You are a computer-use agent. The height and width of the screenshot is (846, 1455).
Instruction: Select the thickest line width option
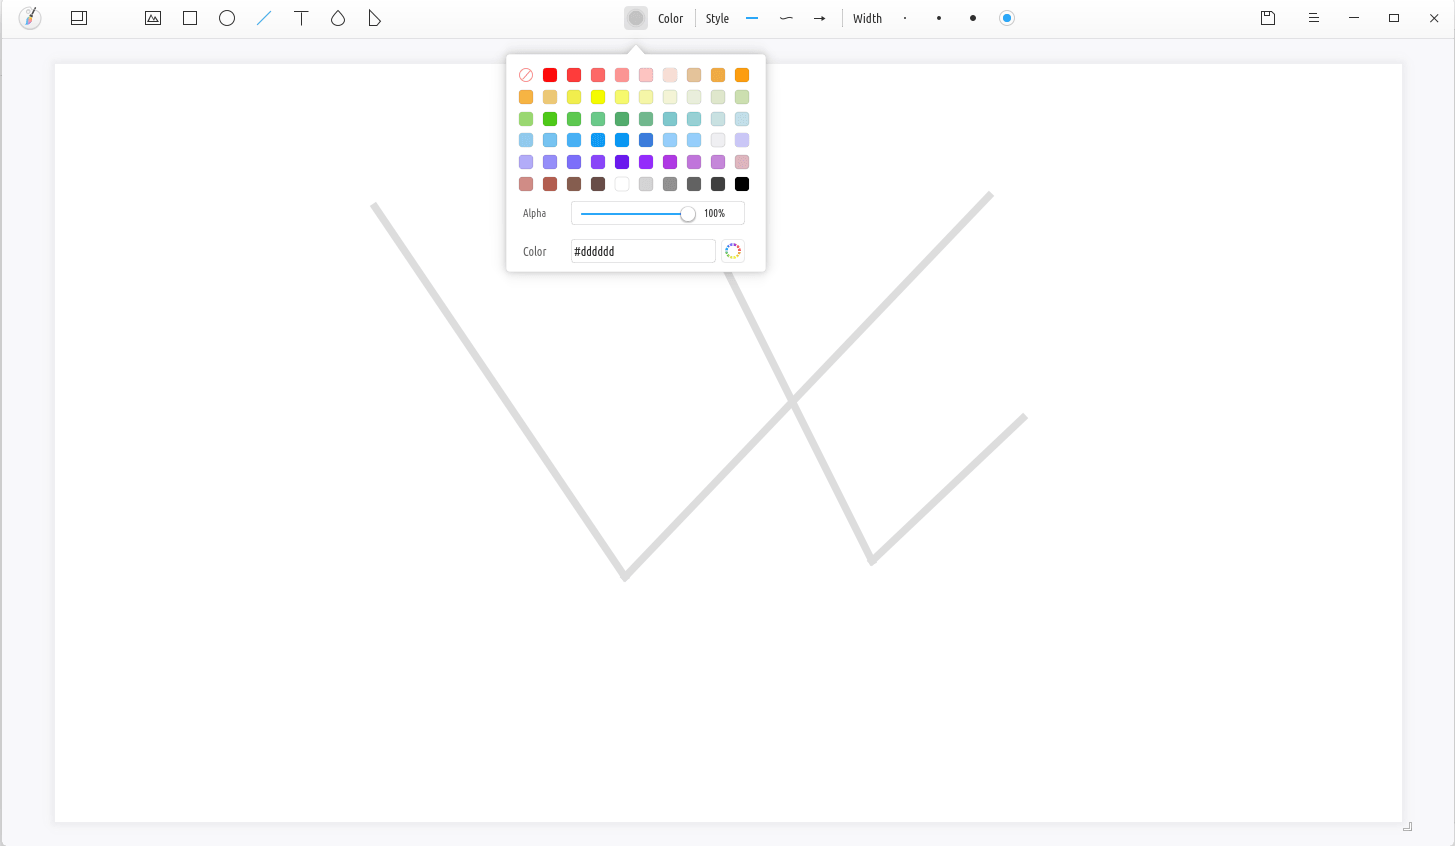click(1007, 18)
